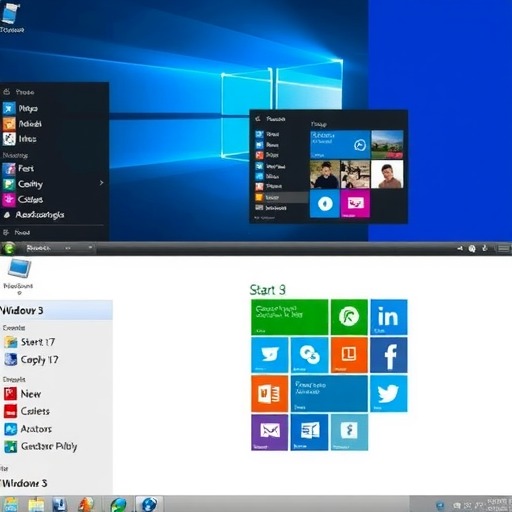Open the dropdown arrow on the dark taskbar
The height and width of the screenshot is (512, 512).
pyautogui.click(x=90, y=247)
